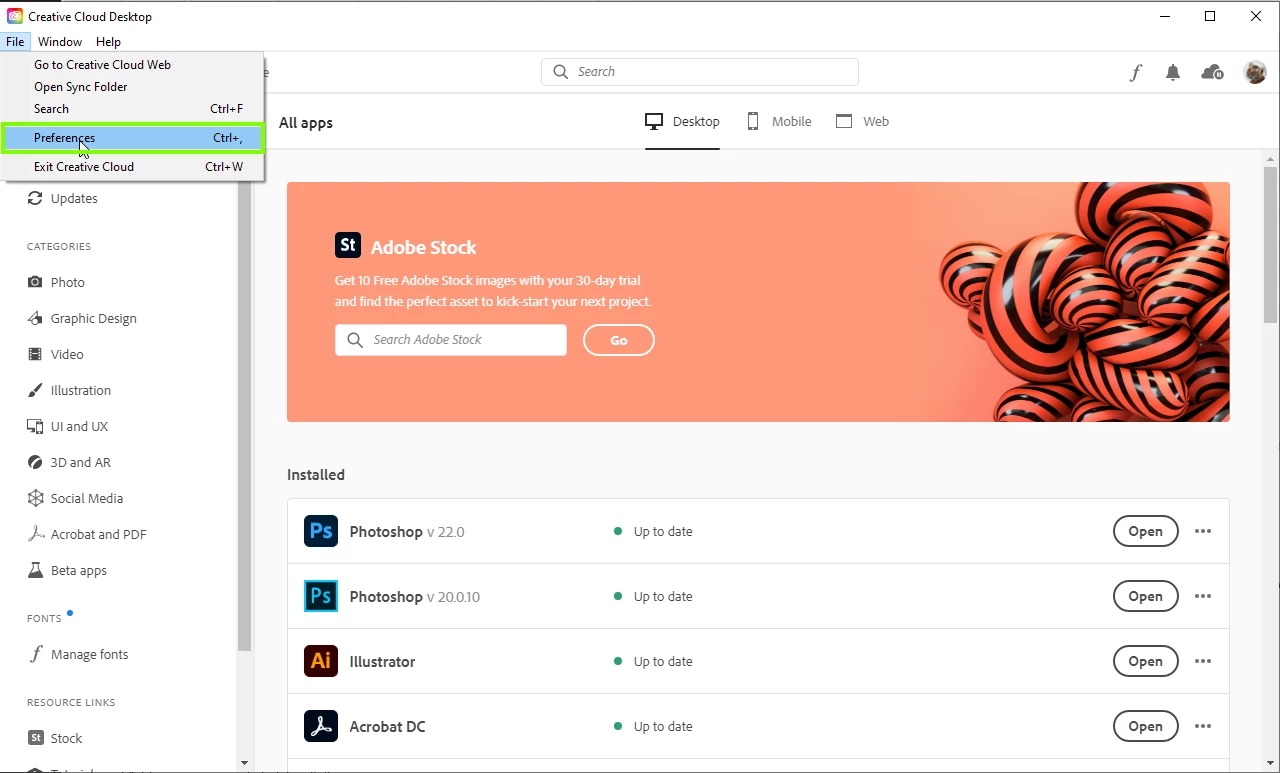Open the UI and UX category

coord(67,426)
